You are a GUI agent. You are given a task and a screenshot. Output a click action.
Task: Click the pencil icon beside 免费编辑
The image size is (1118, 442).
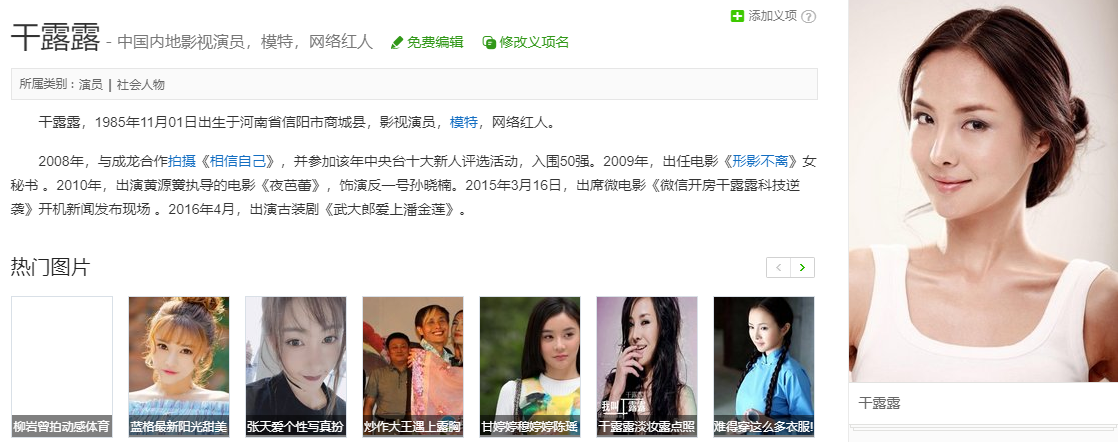pos(397,43)
